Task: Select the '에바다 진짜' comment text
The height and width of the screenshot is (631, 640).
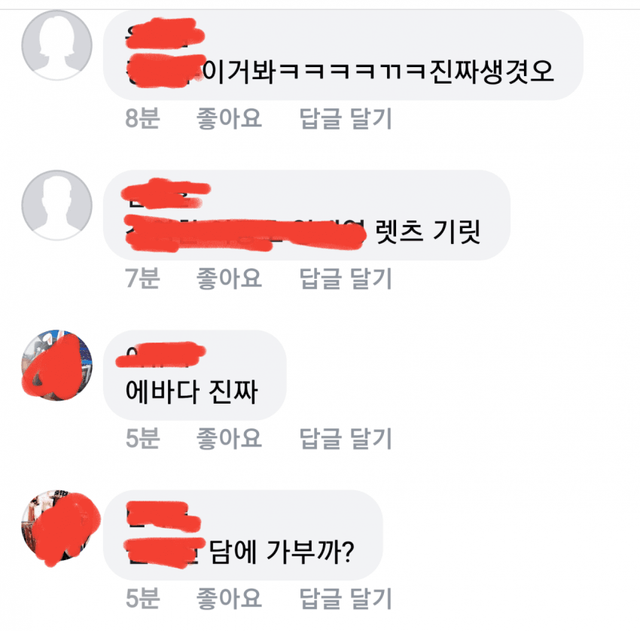Action: pos(191,392)
